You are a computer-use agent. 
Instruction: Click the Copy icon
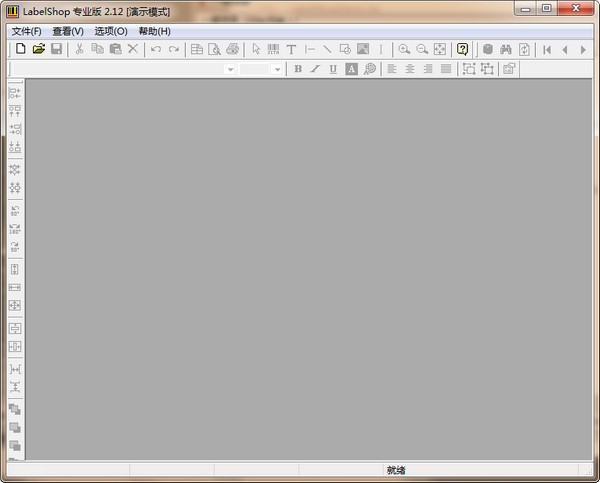pos(98,49)
